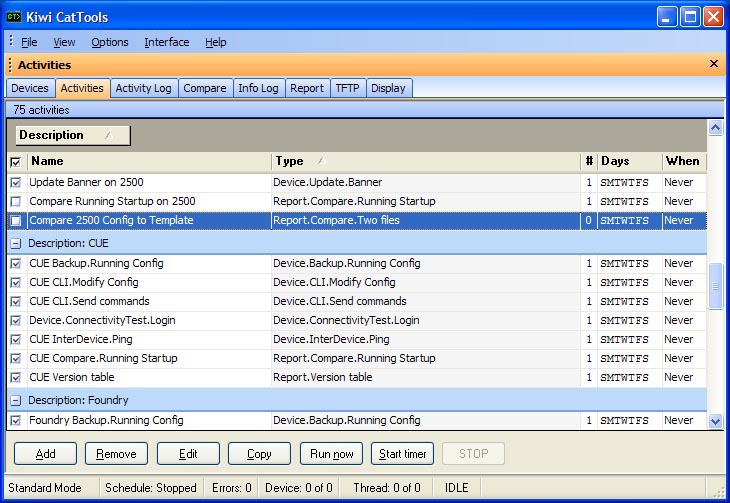Screen dimensions: 730x503
Task: Open the View menu
Action: pos(64,42)
